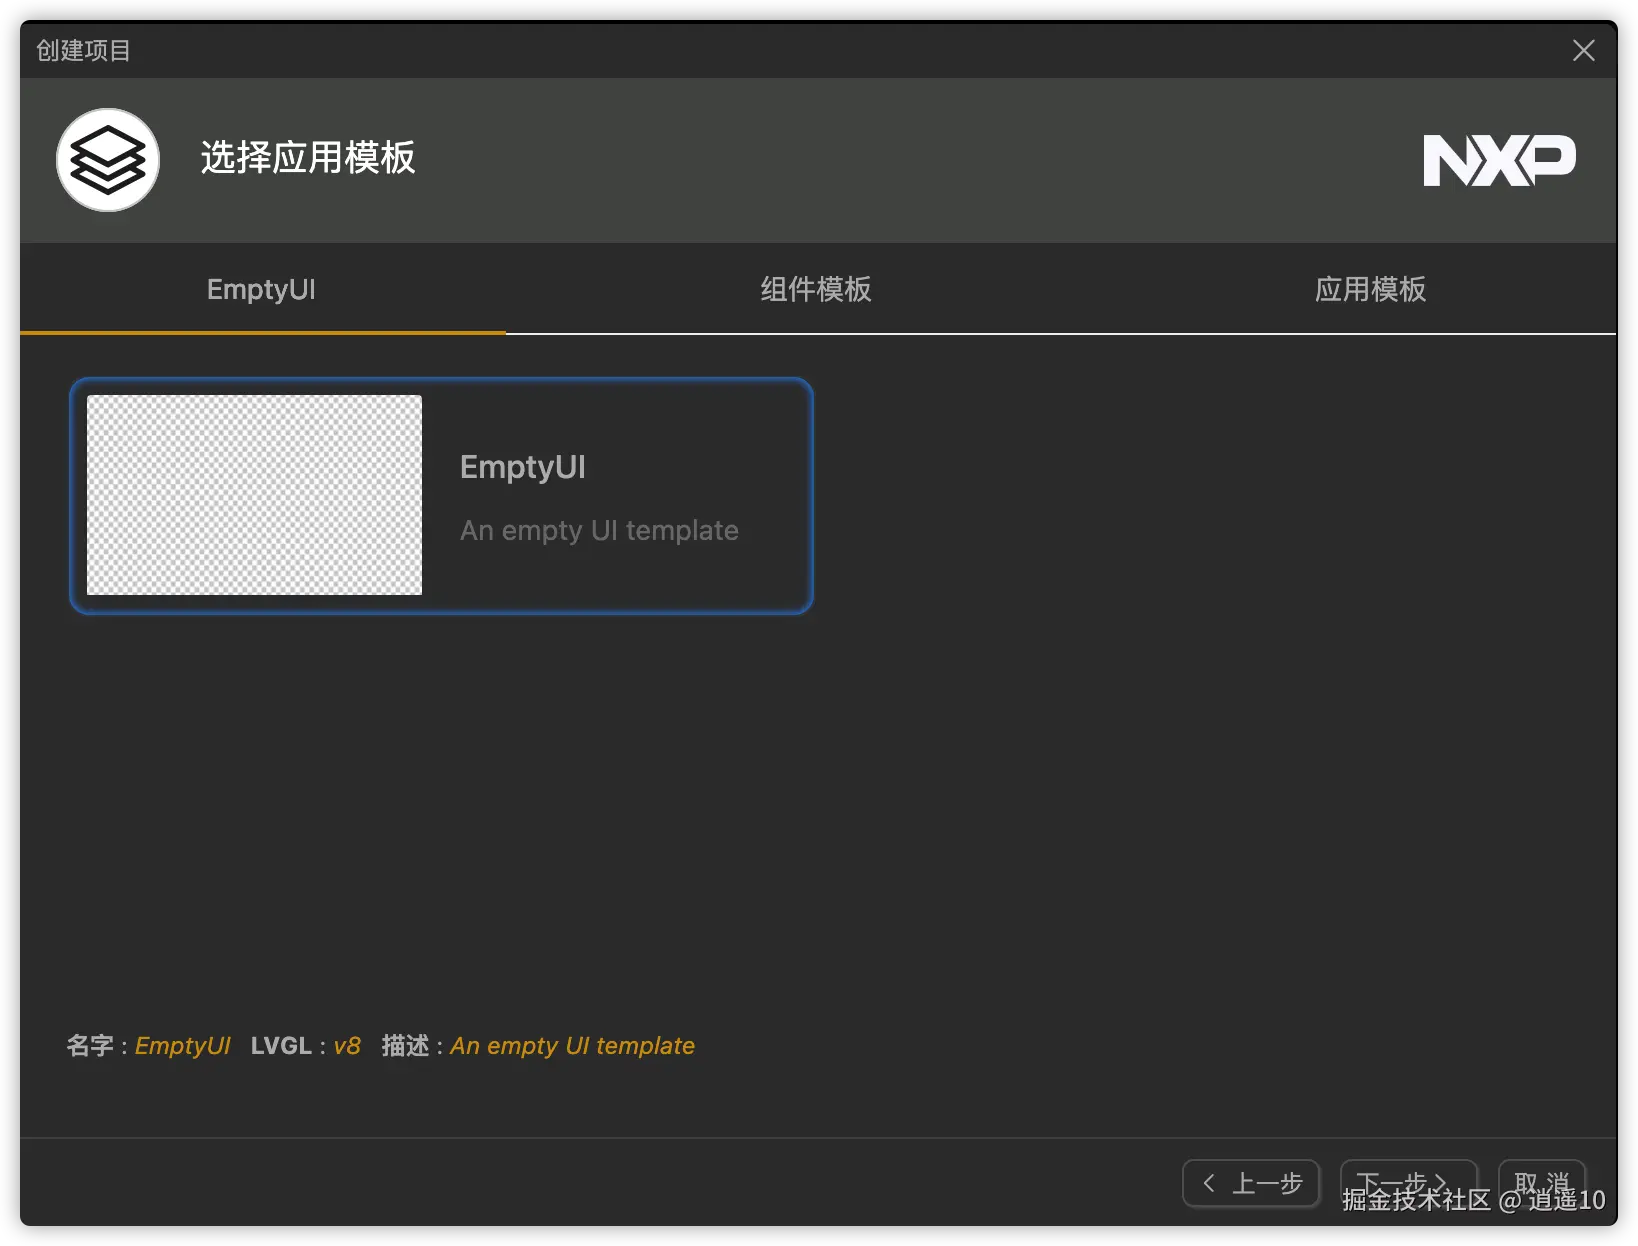
Task: Click the NXP logo
Action: click(1499, 160)
